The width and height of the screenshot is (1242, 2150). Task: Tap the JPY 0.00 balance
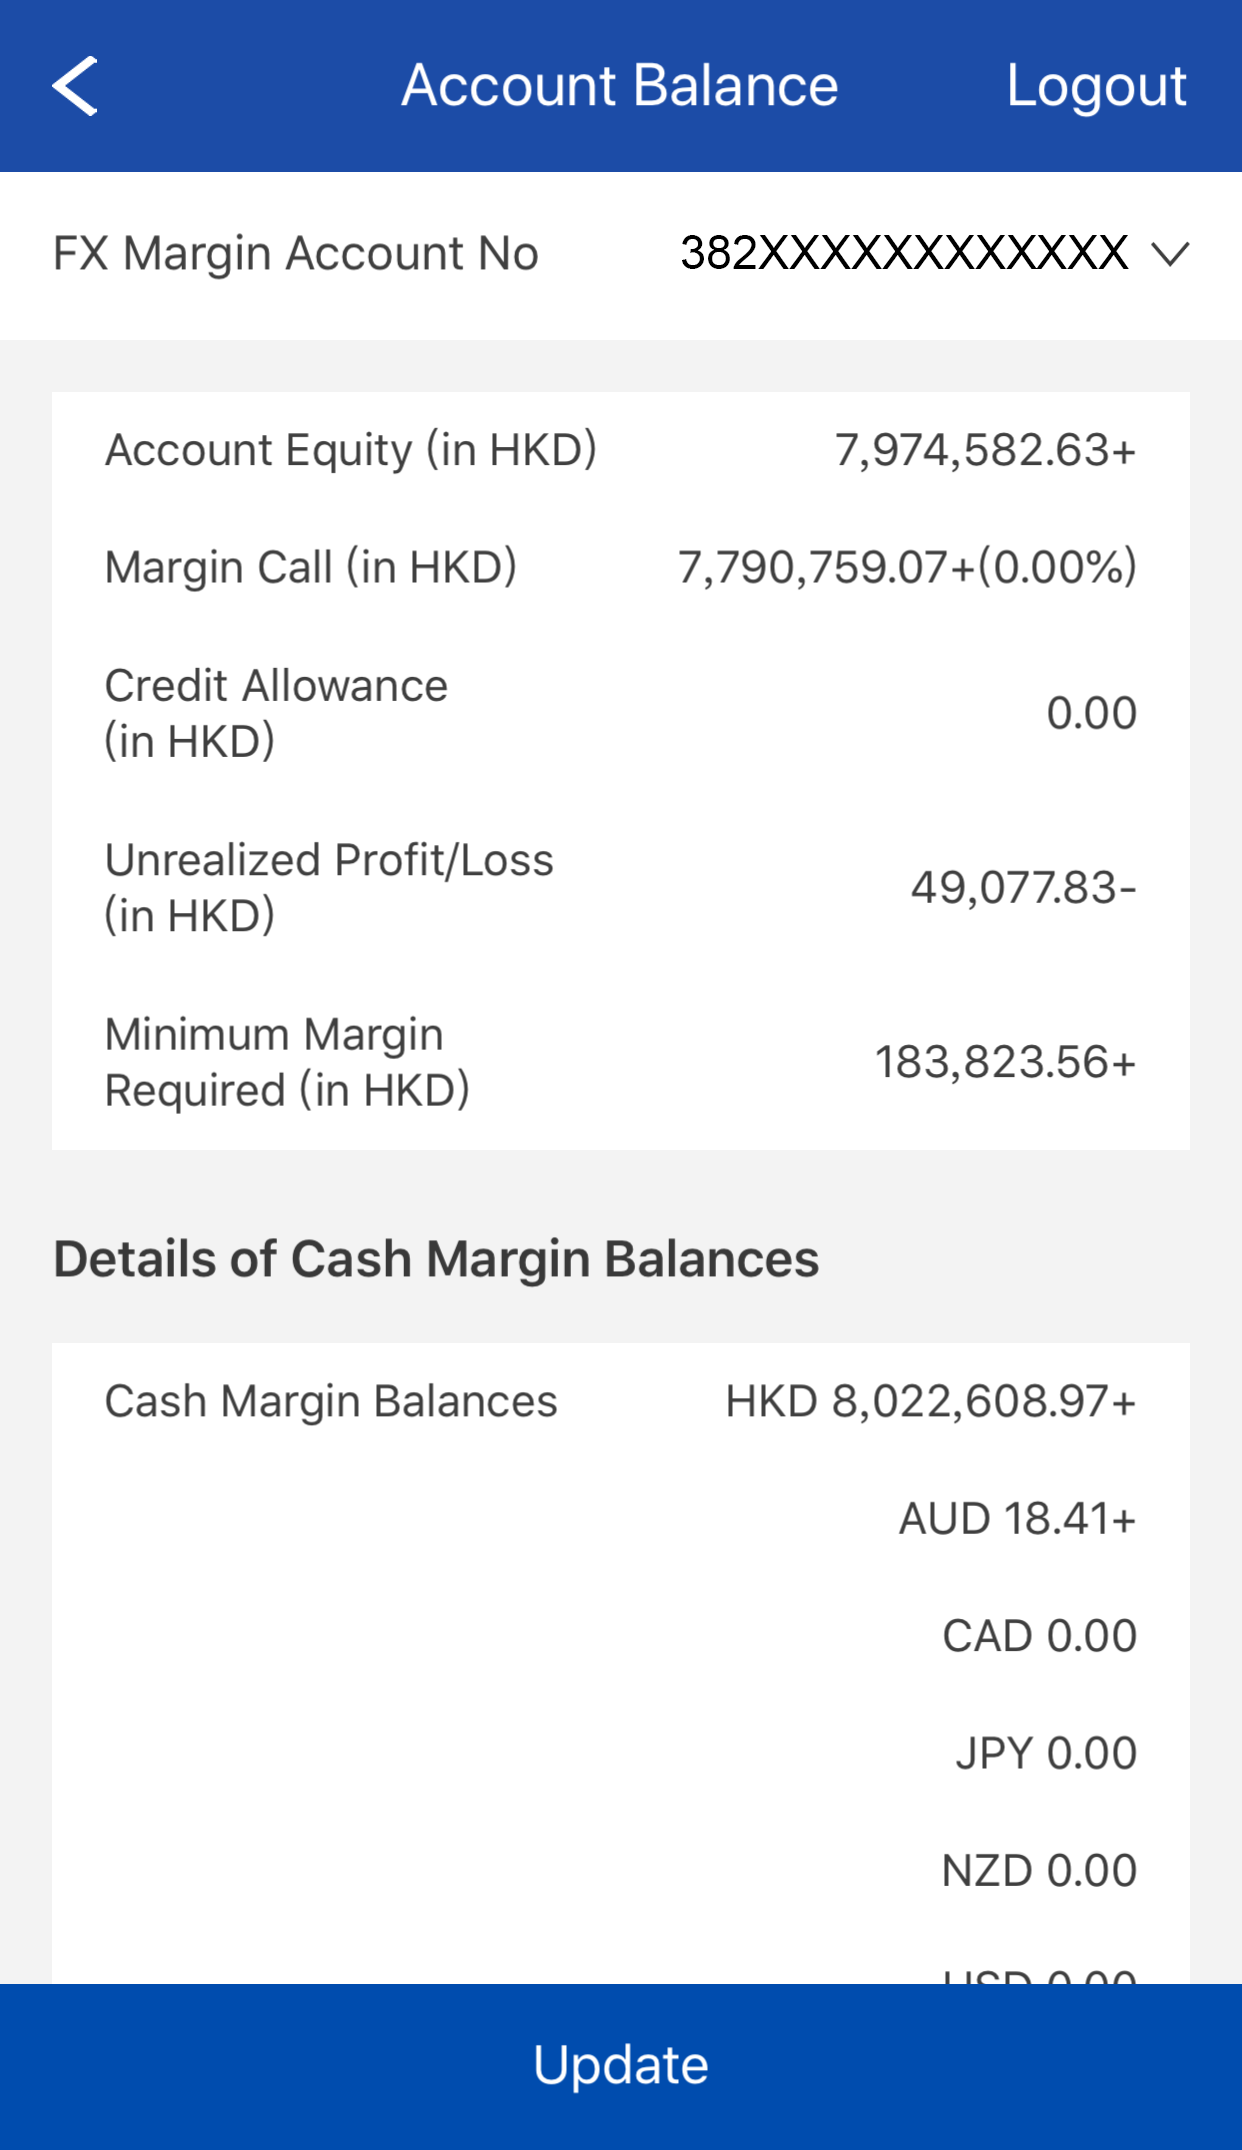click(1045, 1753)
